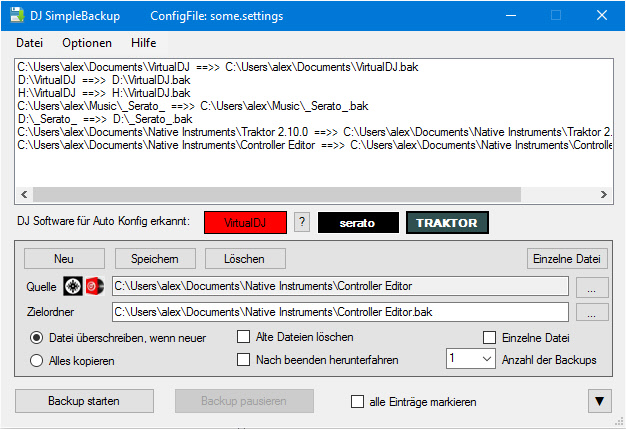626x429 pixels.
Task: Select the 'Controller Editor' list entry
Action: click(x=314, y=145)
